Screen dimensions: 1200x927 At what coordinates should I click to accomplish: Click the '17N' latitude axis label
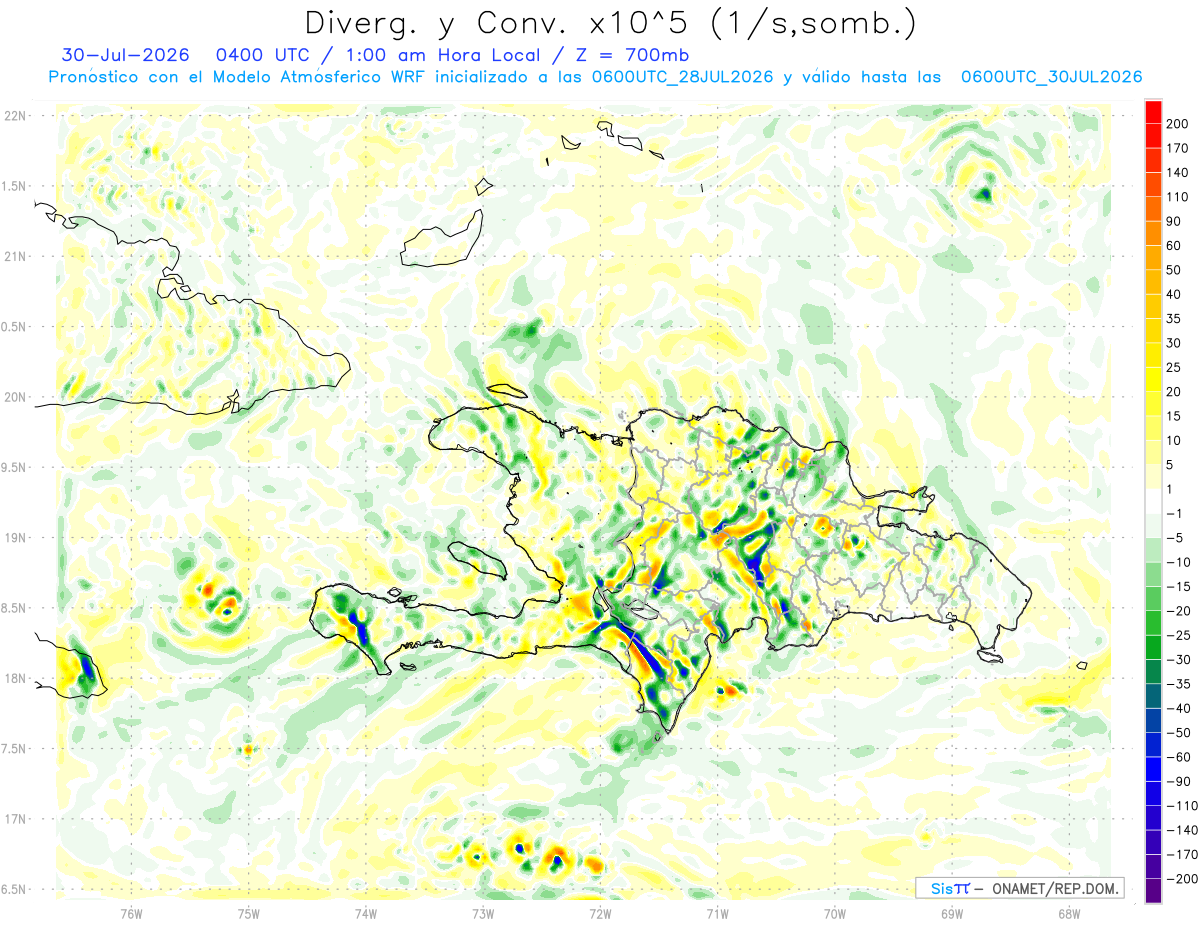[x=15, y=820]
